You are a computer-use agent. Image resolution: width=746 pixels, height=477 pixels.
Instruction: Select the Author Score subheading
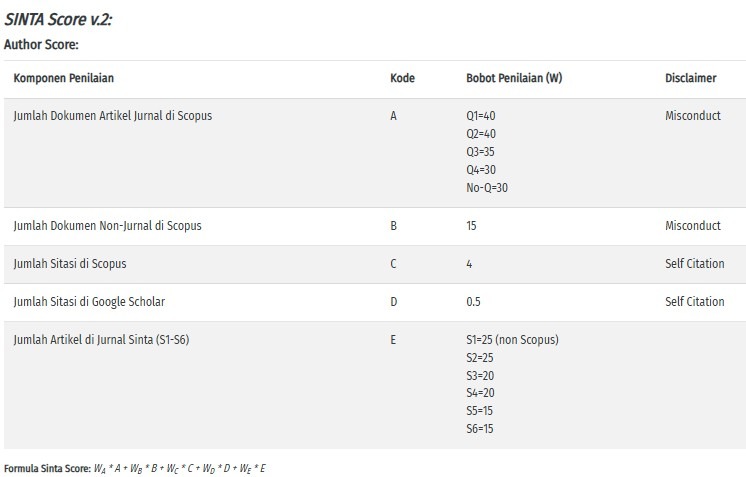[41, 45]
